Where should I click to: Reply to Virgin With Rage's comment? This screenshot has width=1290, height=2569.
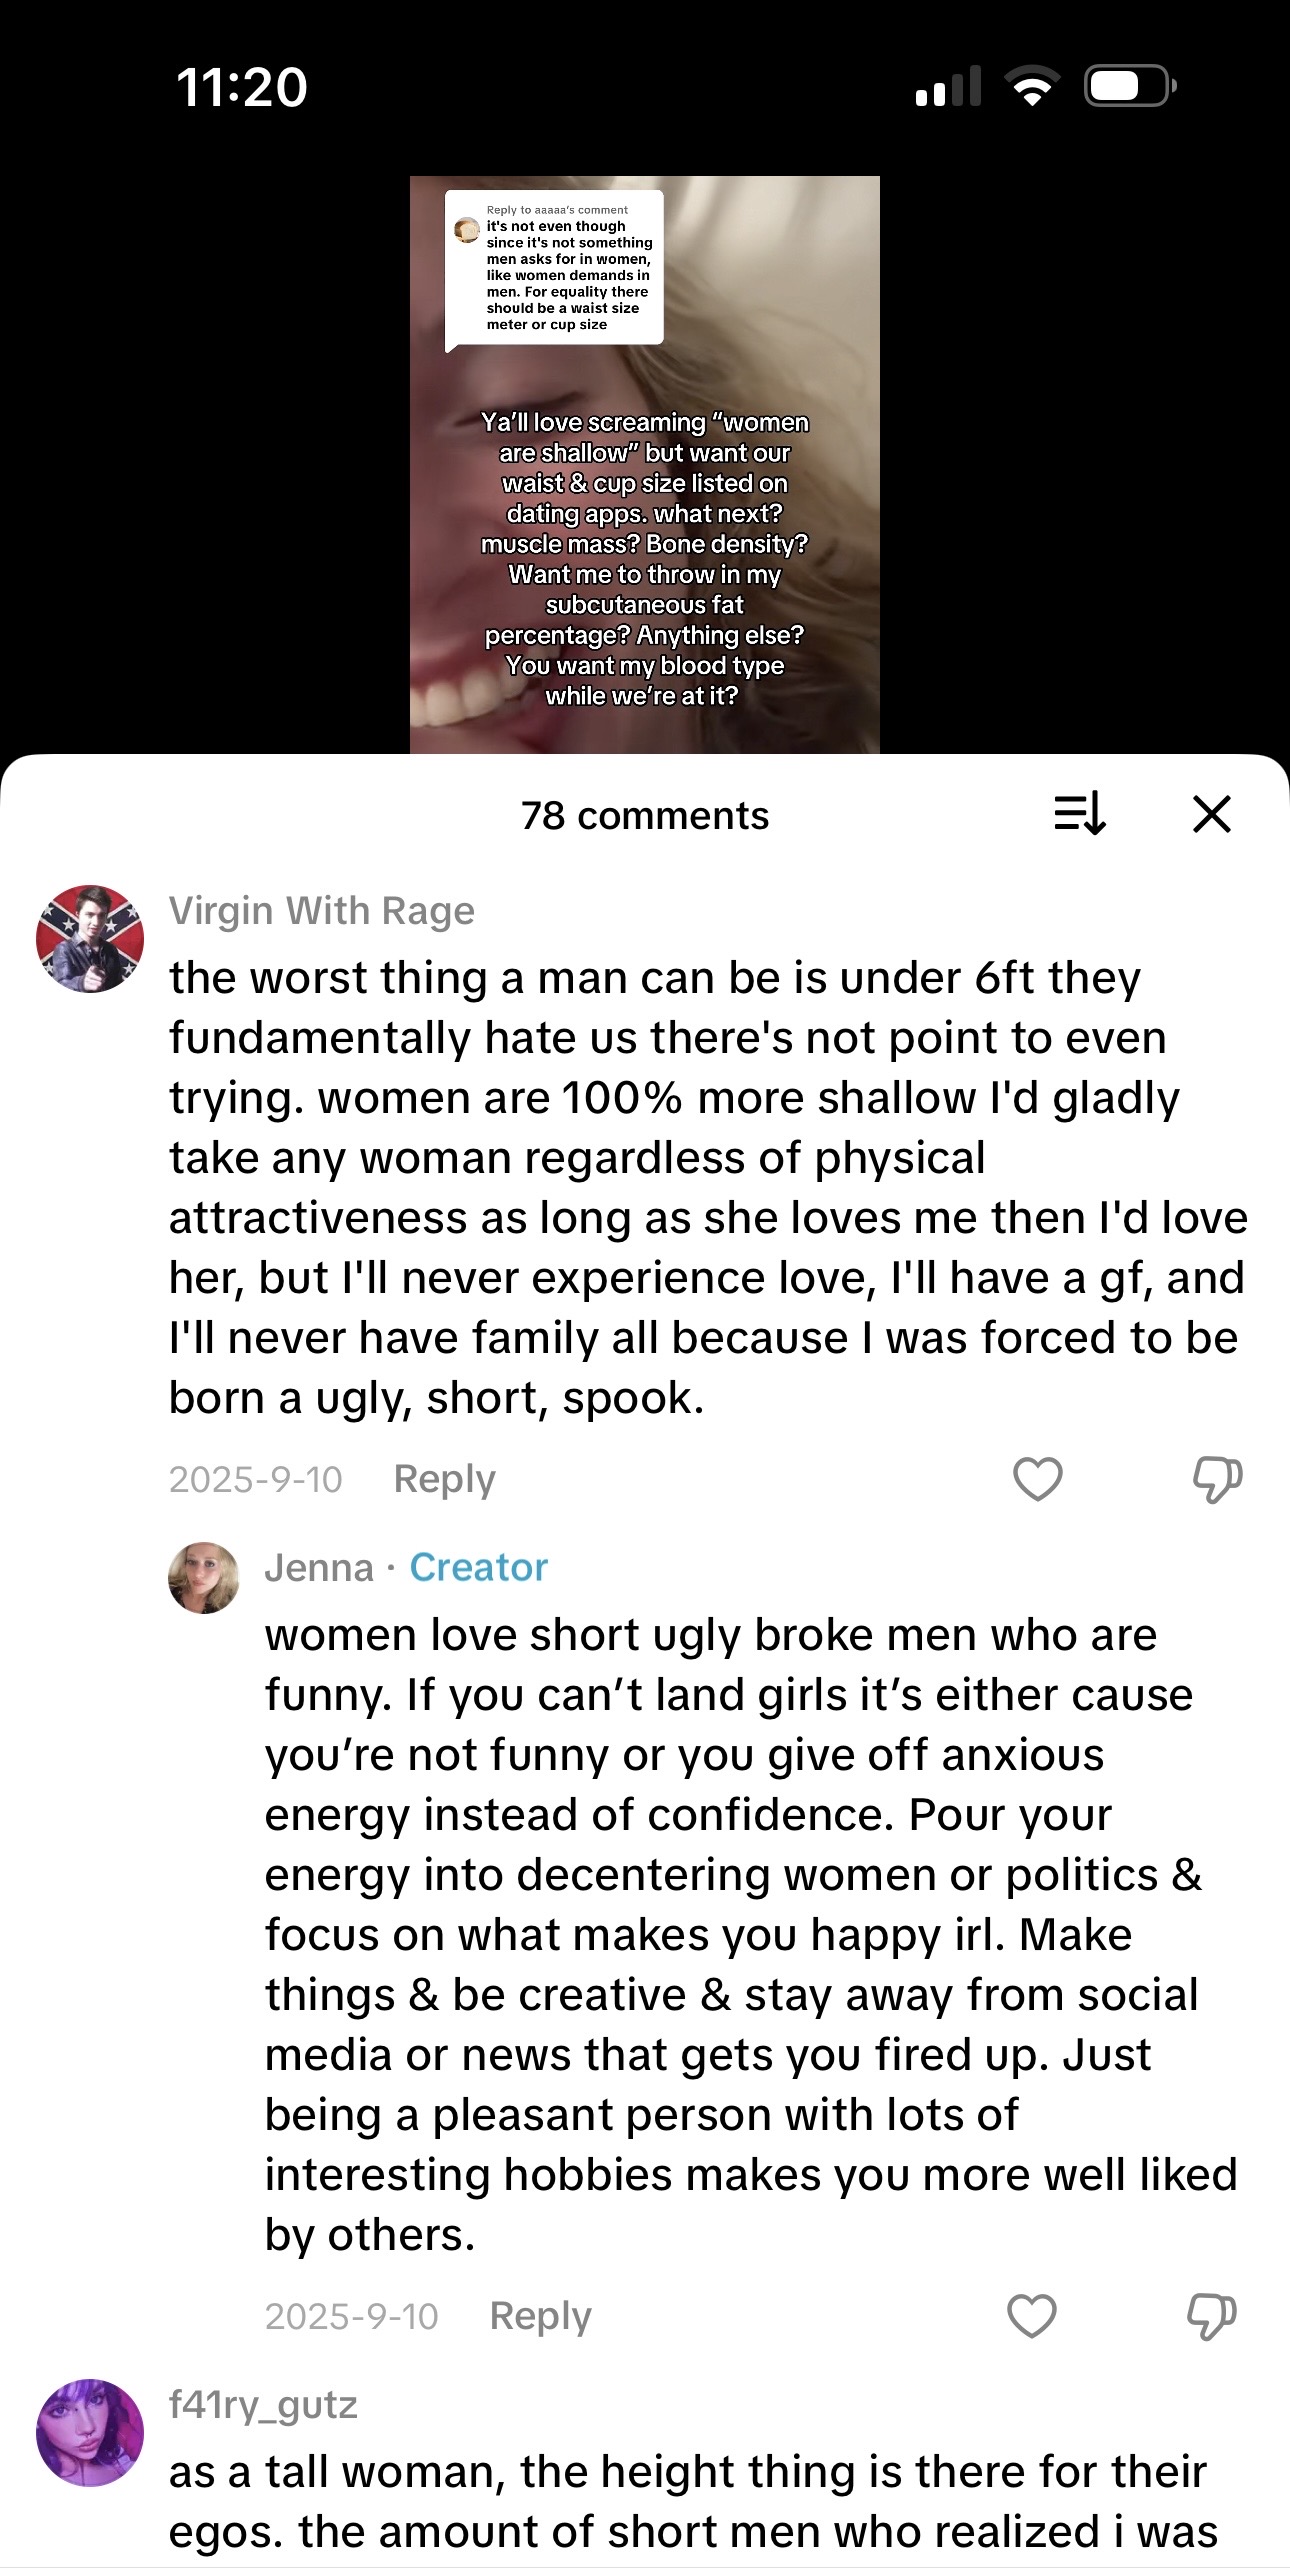[444, 1479]
